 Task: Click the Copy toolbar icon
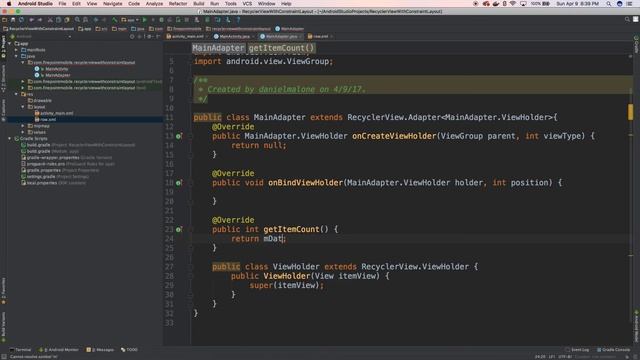coord(58,20)
